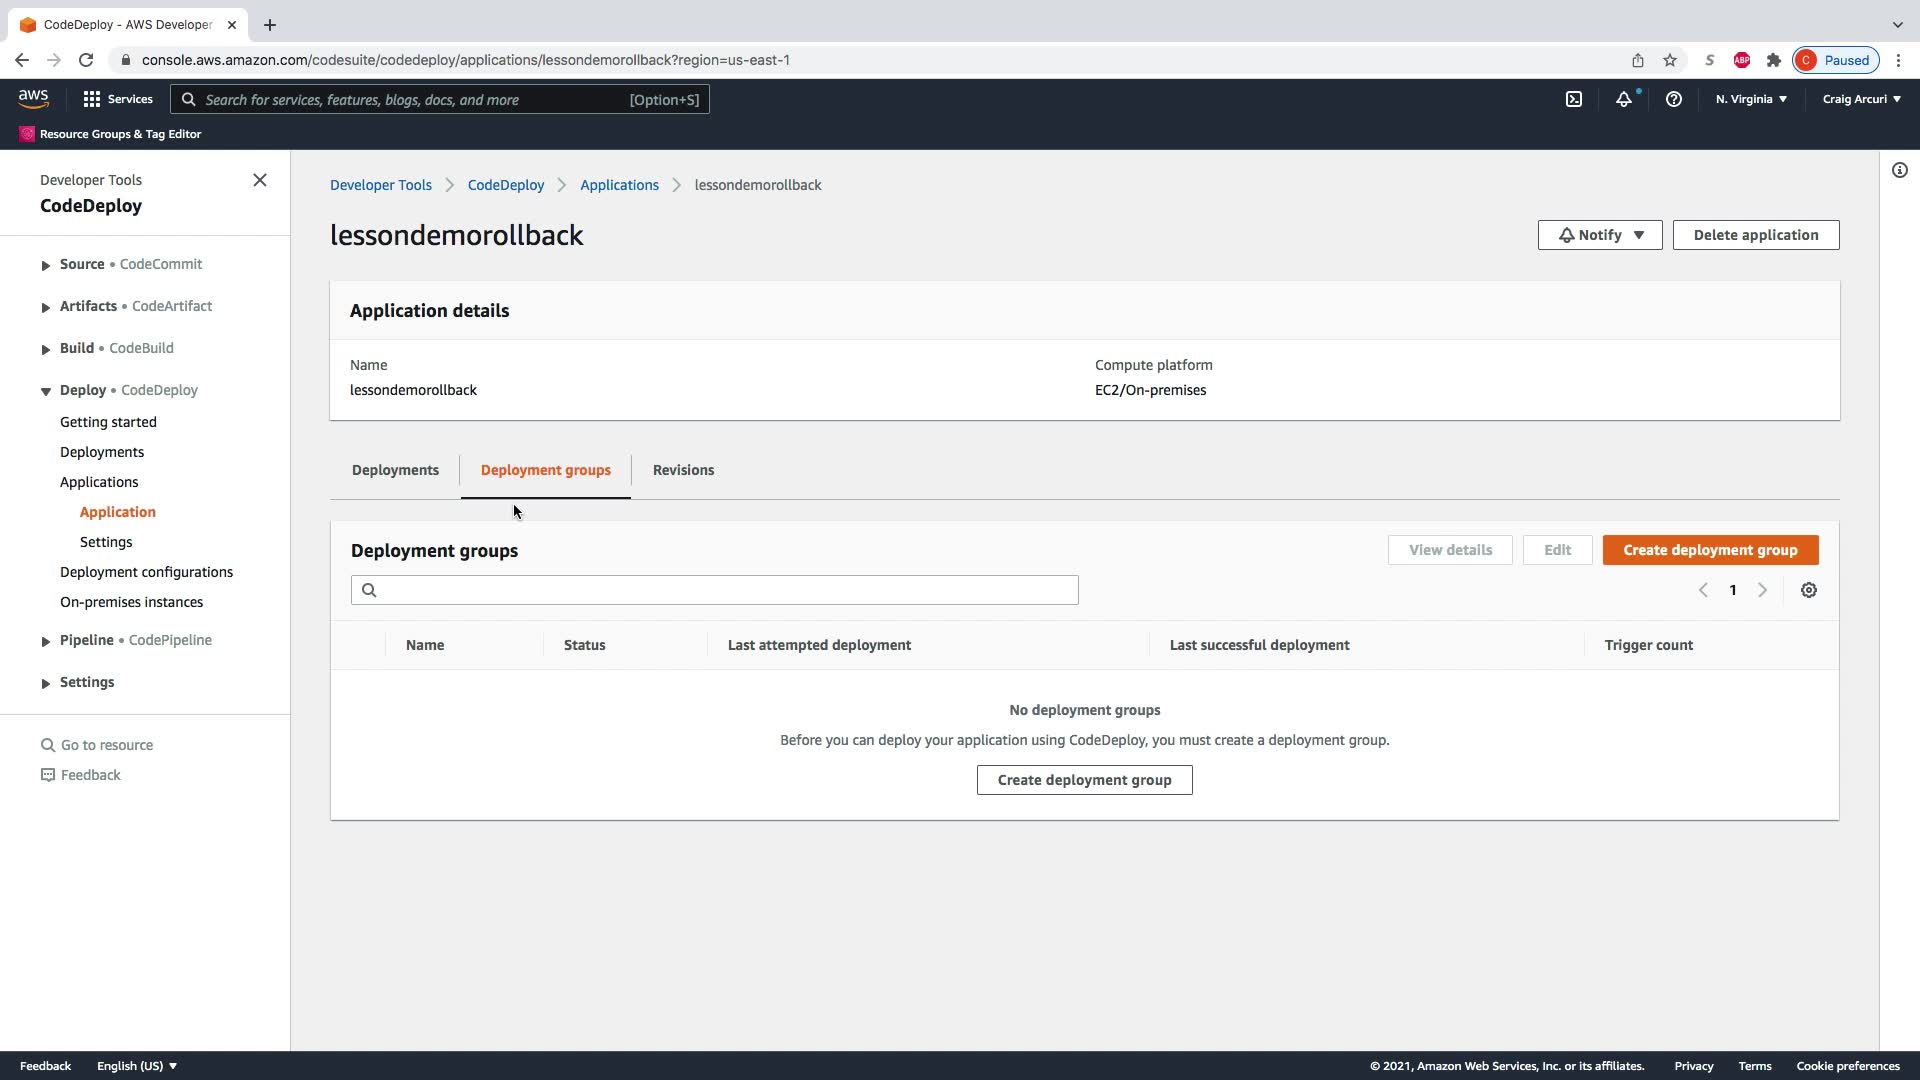The height and width of the screenshot is (1080, 1920).
Task: Open the N. Virginia region dropdown
Action: (1750, 99)
